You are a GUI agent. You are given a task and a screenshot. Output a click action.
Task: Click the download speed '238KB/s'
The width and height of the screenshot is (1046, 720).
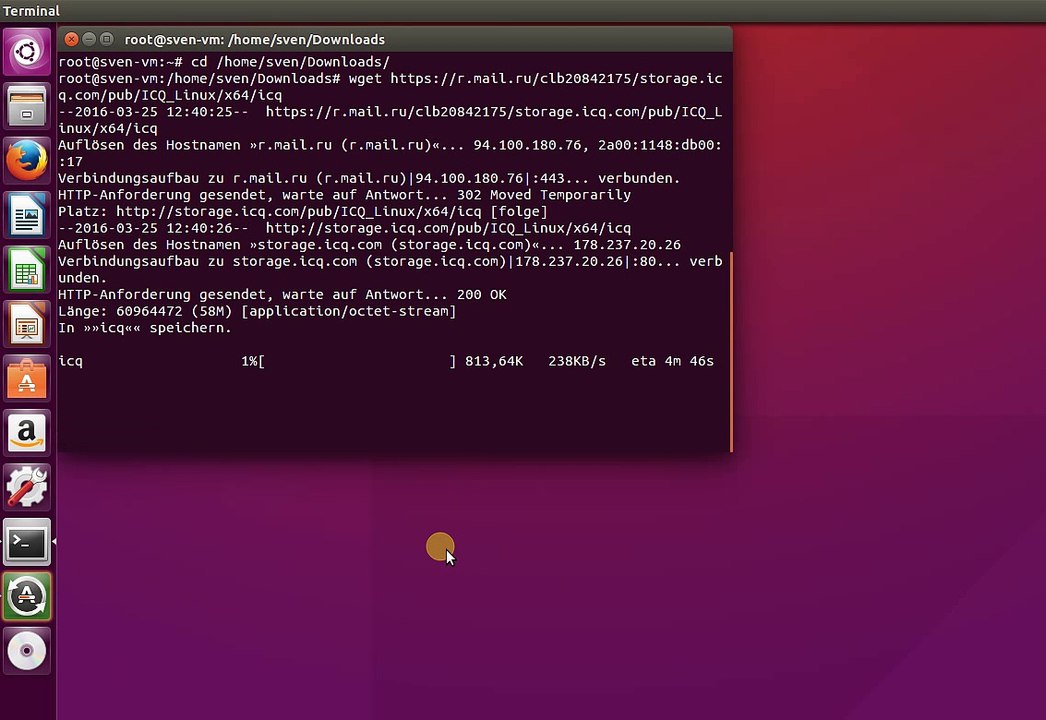577,361
